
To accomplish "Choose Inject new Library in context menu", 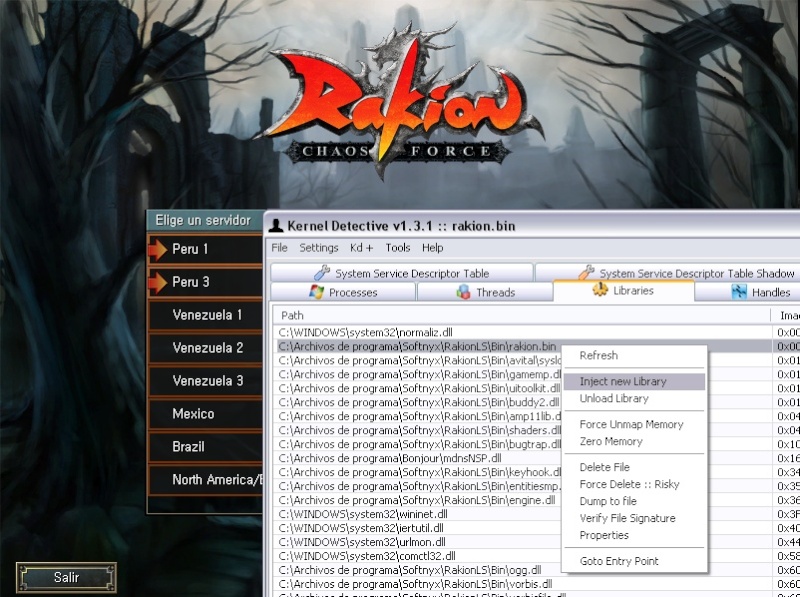I will tap(635, 381).
